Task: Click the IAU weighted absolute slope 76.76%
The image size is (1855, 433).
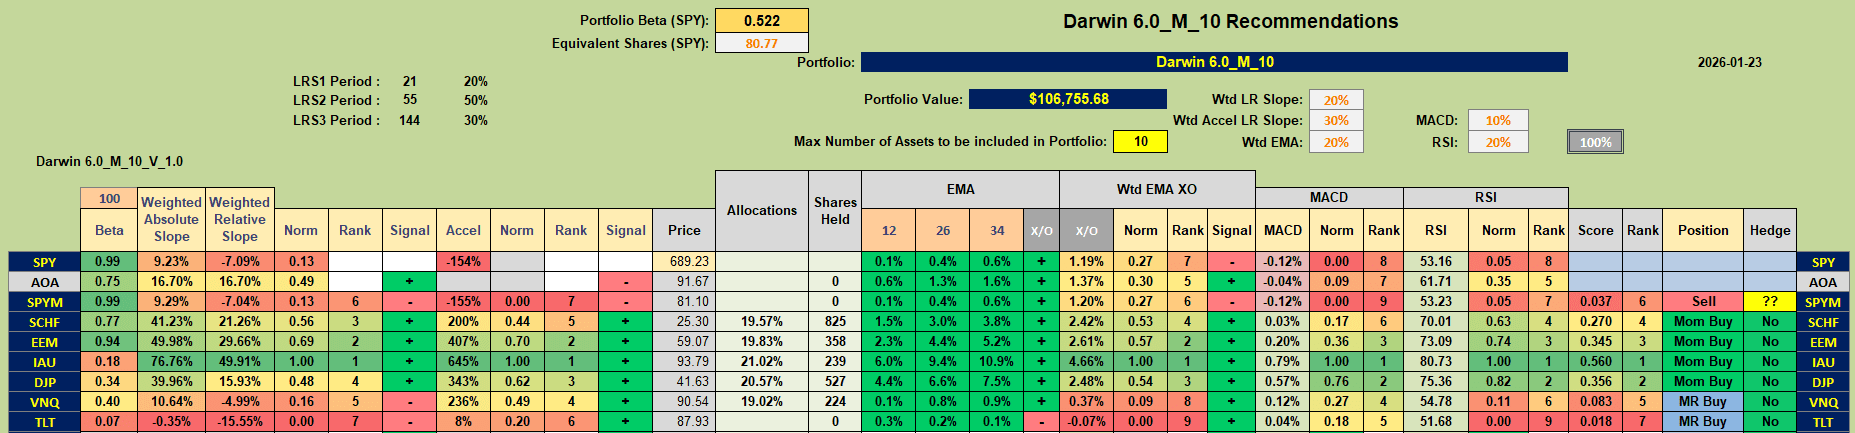Action: click(x=171, y=361)
